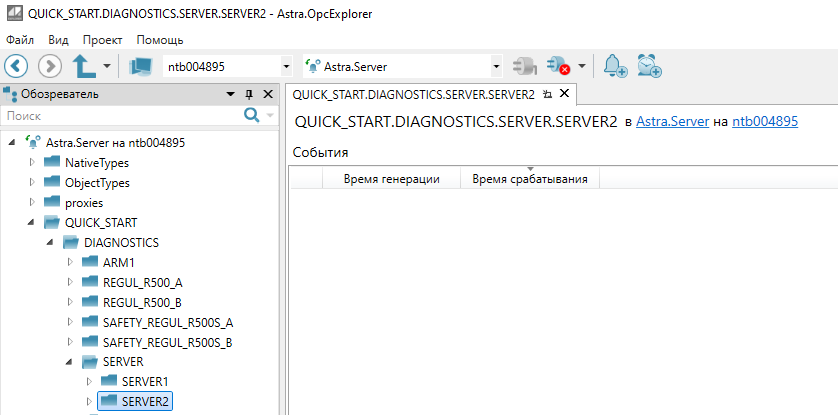The height and width of the screenshot is (415, 838).
Task: Pin the SERVER2 document tab
Action: pyautogui.click(x=547, y=95)
